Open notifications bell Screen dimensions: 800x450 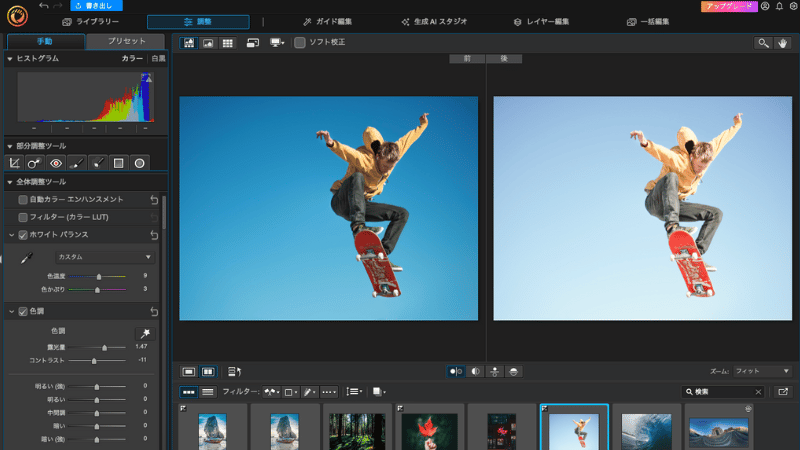pyautogui.click(x=779, y=6)
